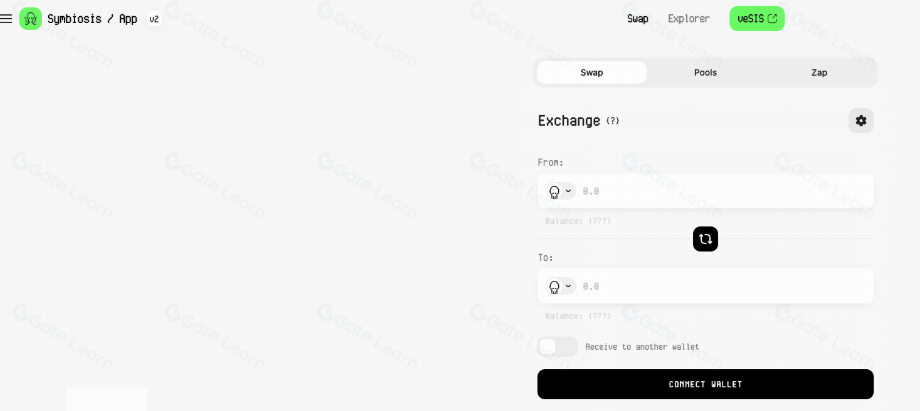Select the Swap tab in the panel
Screen dimensions: 920x411
(591, 72)
